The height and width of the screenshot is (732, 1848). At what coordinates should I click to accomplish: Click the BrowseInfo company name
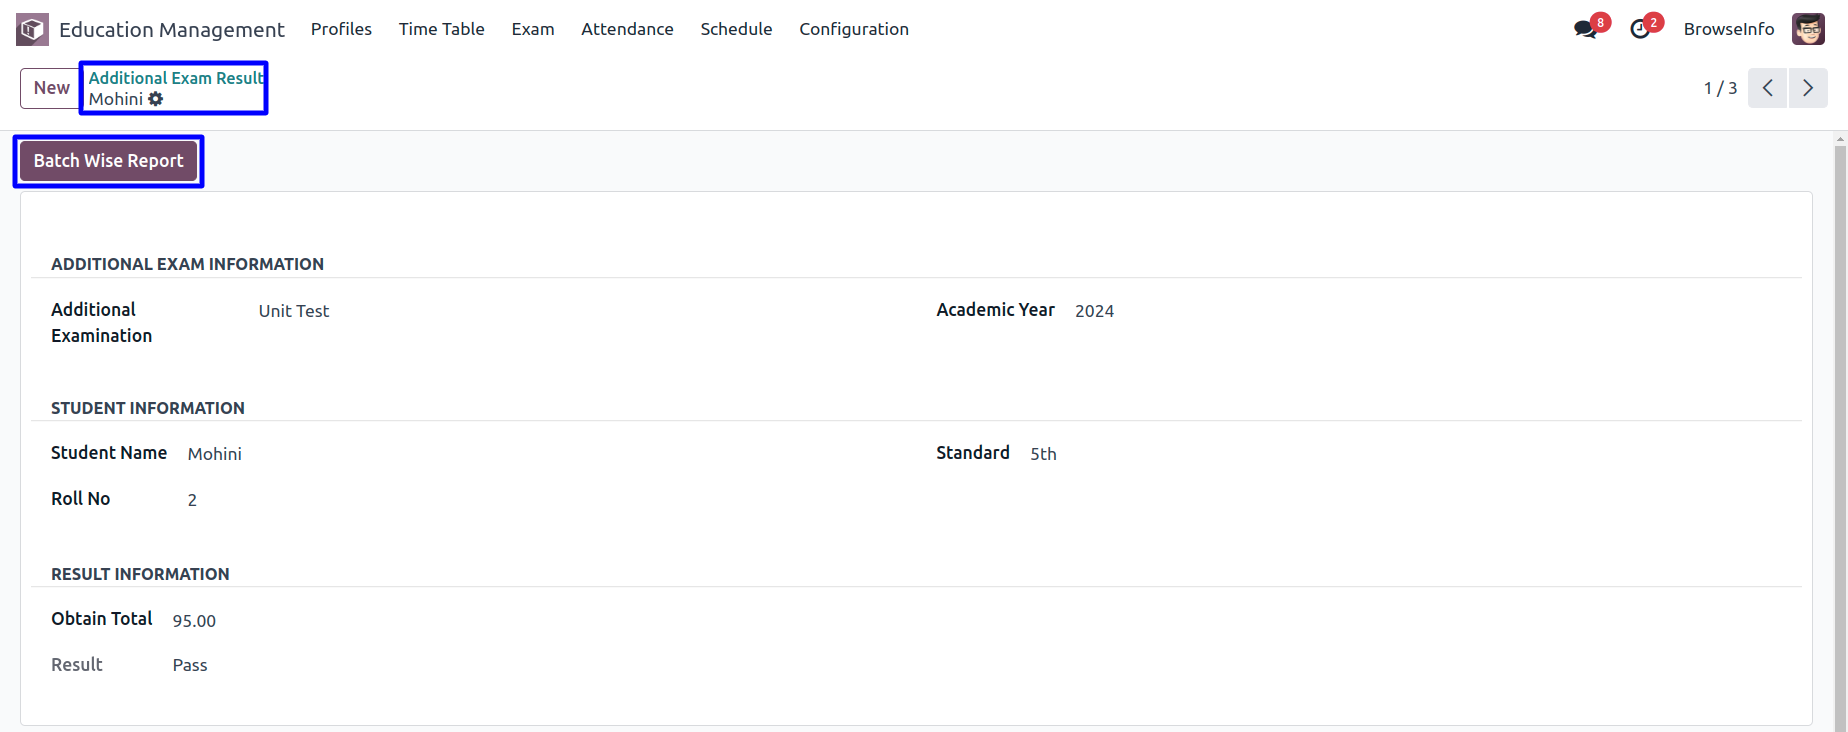tap(1729, 29)
